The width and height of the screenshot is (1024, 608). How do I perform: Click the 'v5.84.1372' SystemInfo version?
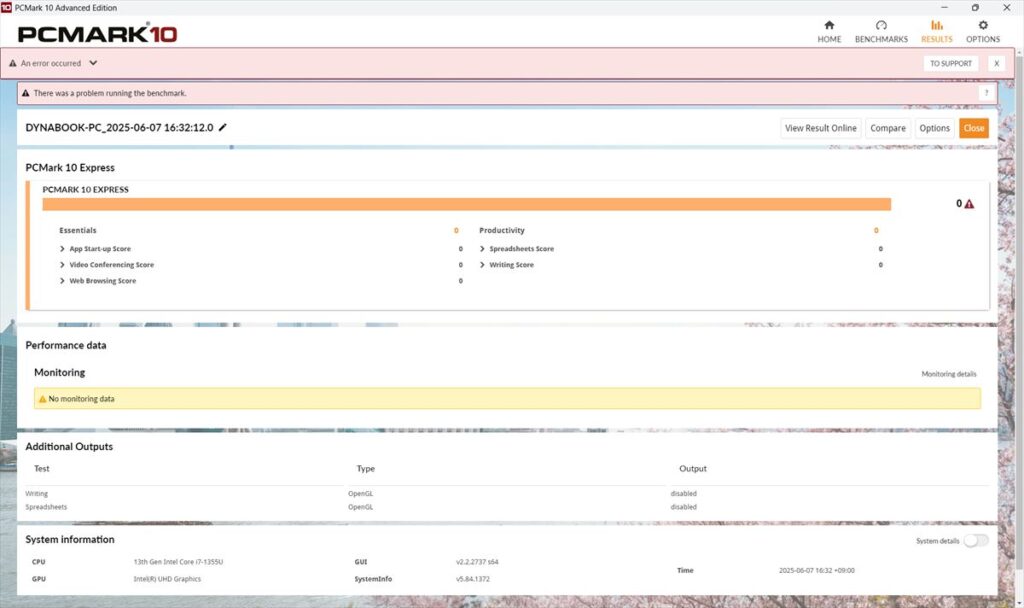click(473, 579)
